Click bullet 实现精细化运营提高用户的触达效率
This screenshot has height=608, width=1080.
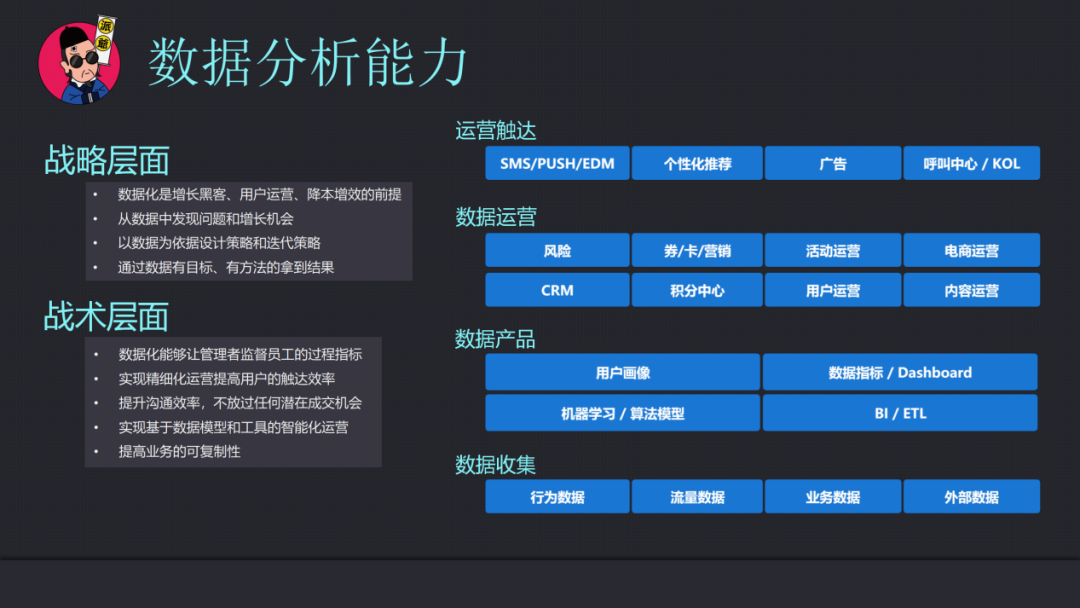click(227, 379)
